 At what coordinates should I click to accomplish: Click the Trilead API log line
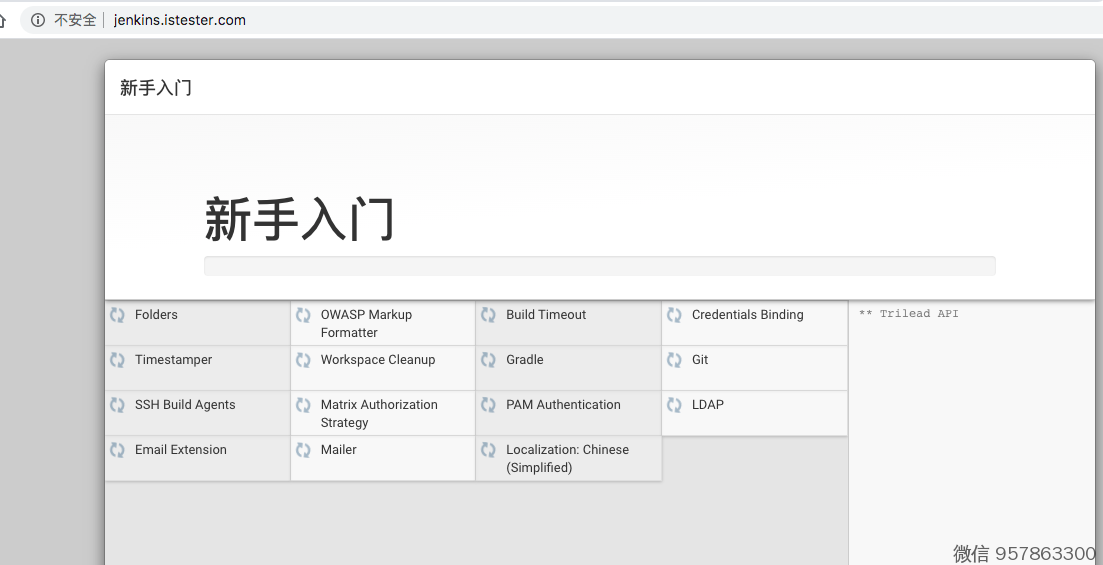point(908,314)
